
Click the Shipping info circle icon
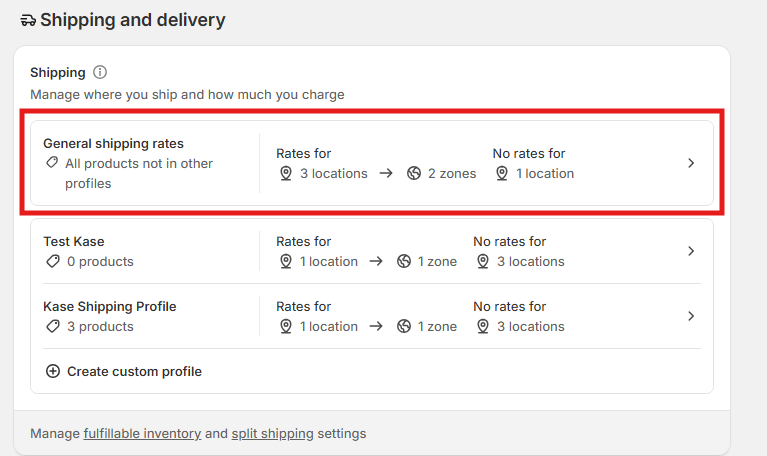click(x=100, y=72)
